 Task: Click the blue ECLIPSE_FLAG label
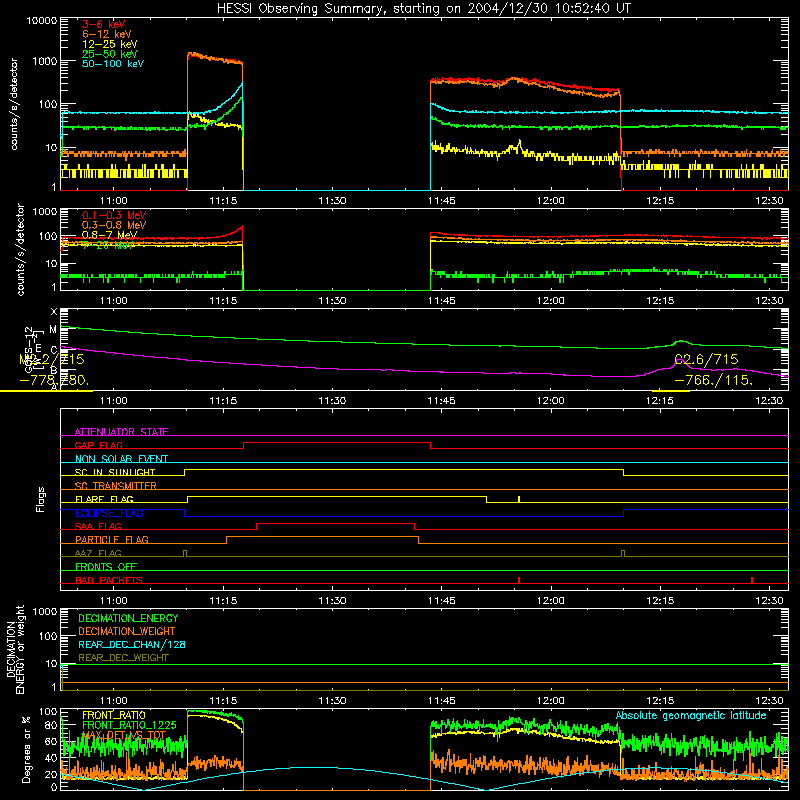pyautogui.click(x=109, y=513)
